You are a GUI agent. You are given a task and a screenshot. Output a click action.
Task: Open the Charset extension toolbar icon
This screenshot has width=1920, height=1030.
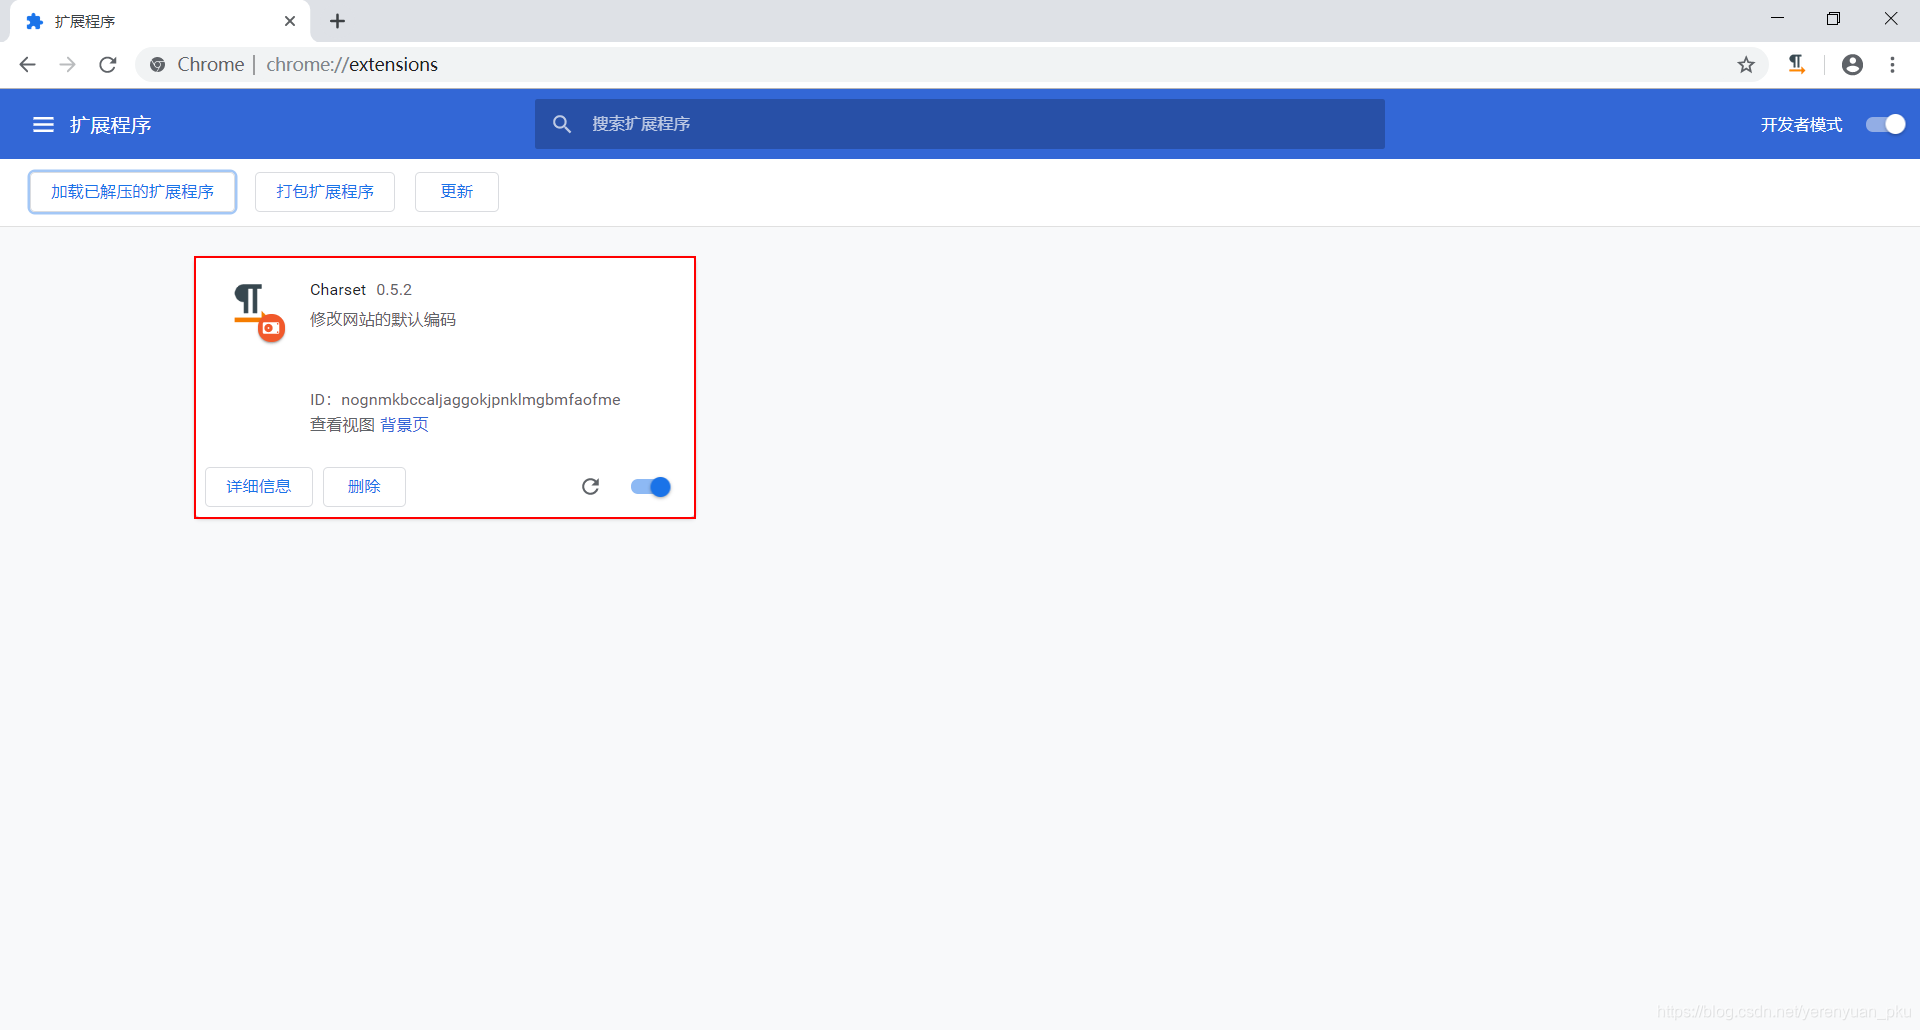point(1797,65)
